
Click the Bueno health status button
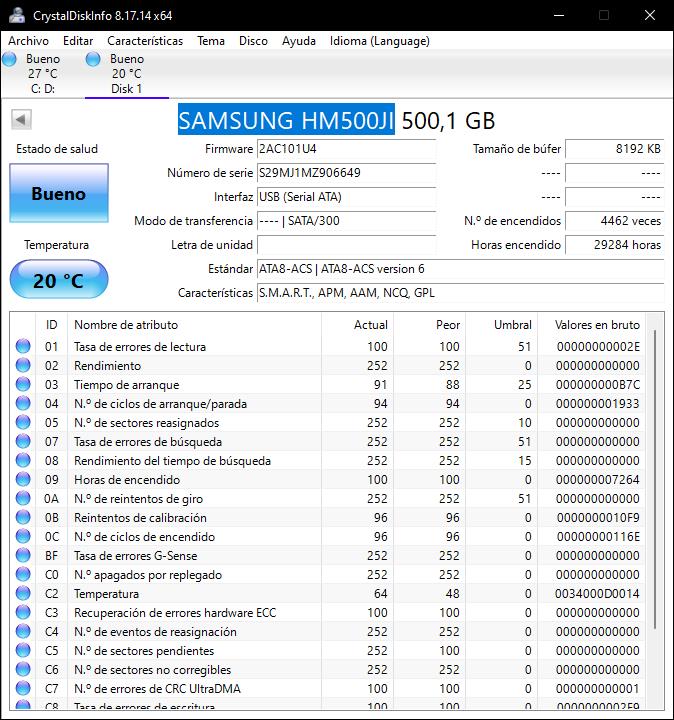click(59, 193)
